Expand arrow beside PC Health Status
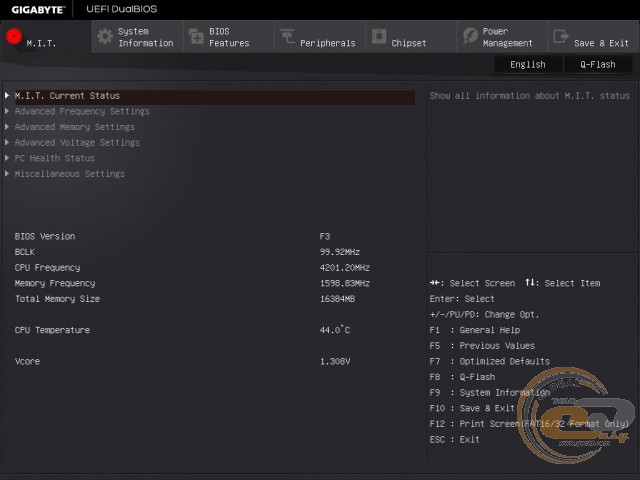This screenshot has height=480, width=640. coord(7,158)
